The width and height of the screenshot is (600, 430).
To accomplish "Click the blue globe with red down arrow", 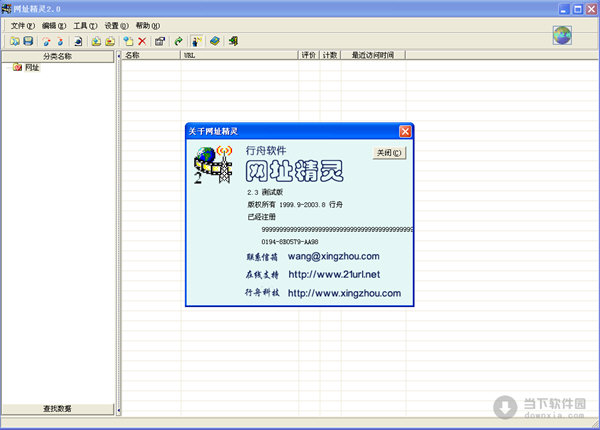I will pyautogui.click(x=60, y=41).
